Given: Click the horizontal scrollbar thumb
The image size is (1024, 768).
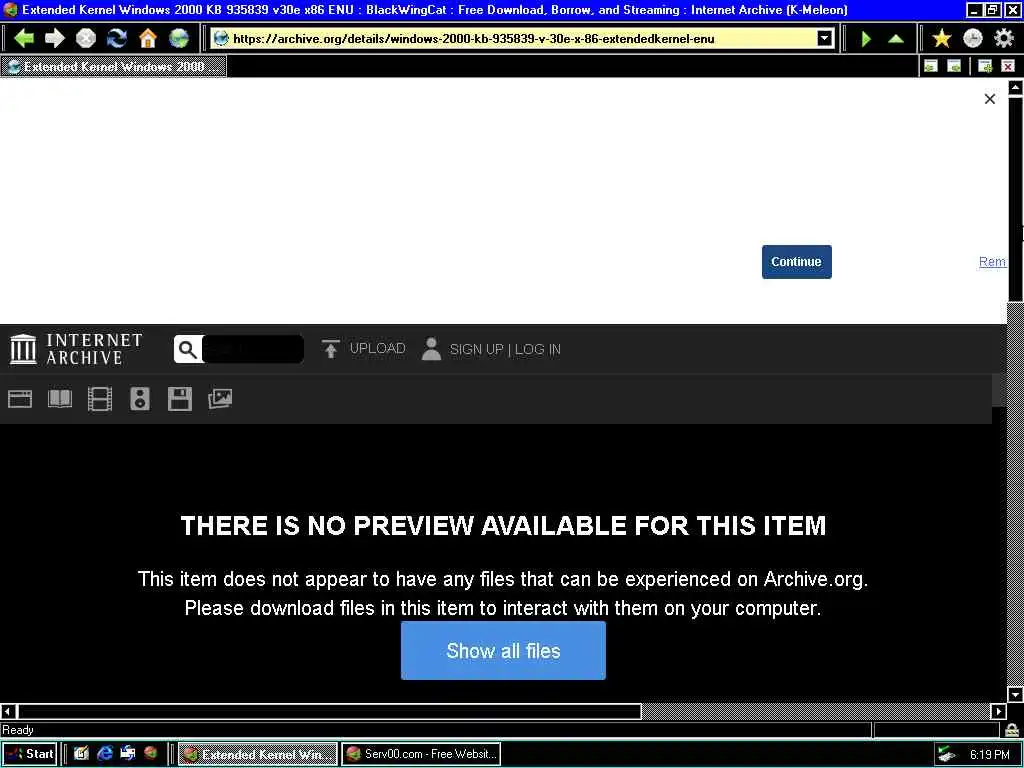Looking at the screenshot, I should pos(329,711).
